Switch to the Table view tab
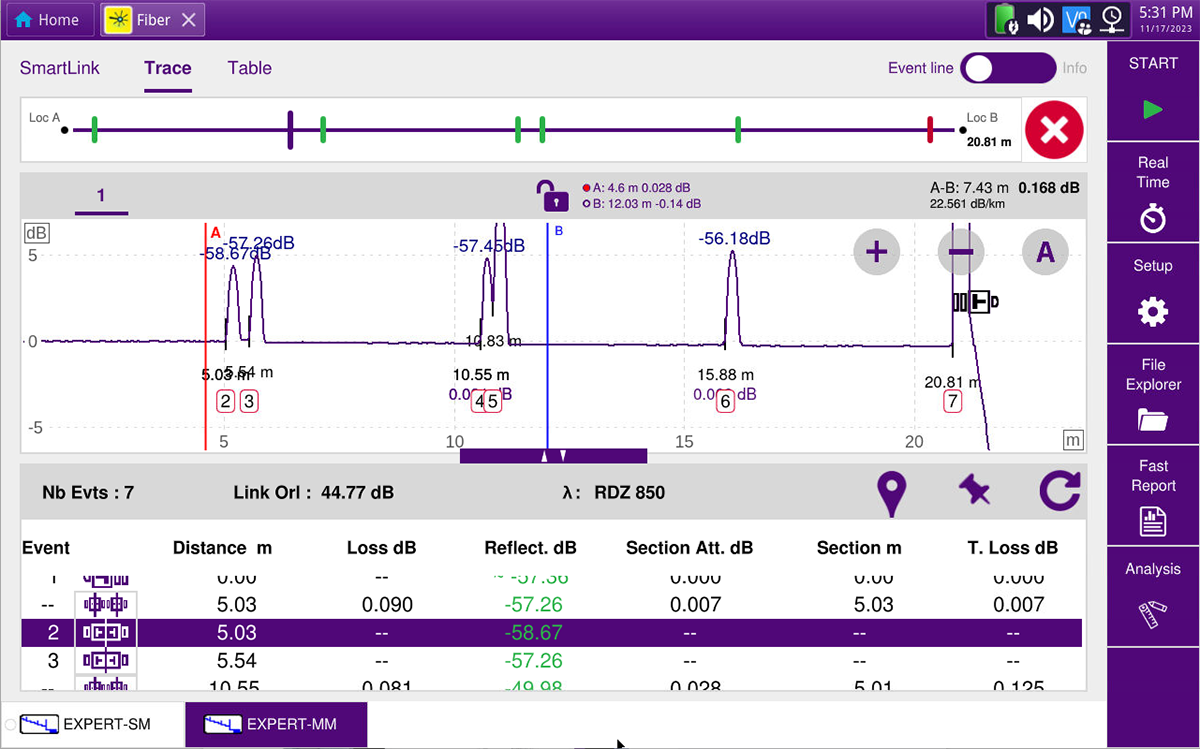Image resolution: width=1200 pixels, height=749 pixels. pyautogui.click(x=249, y=68)
